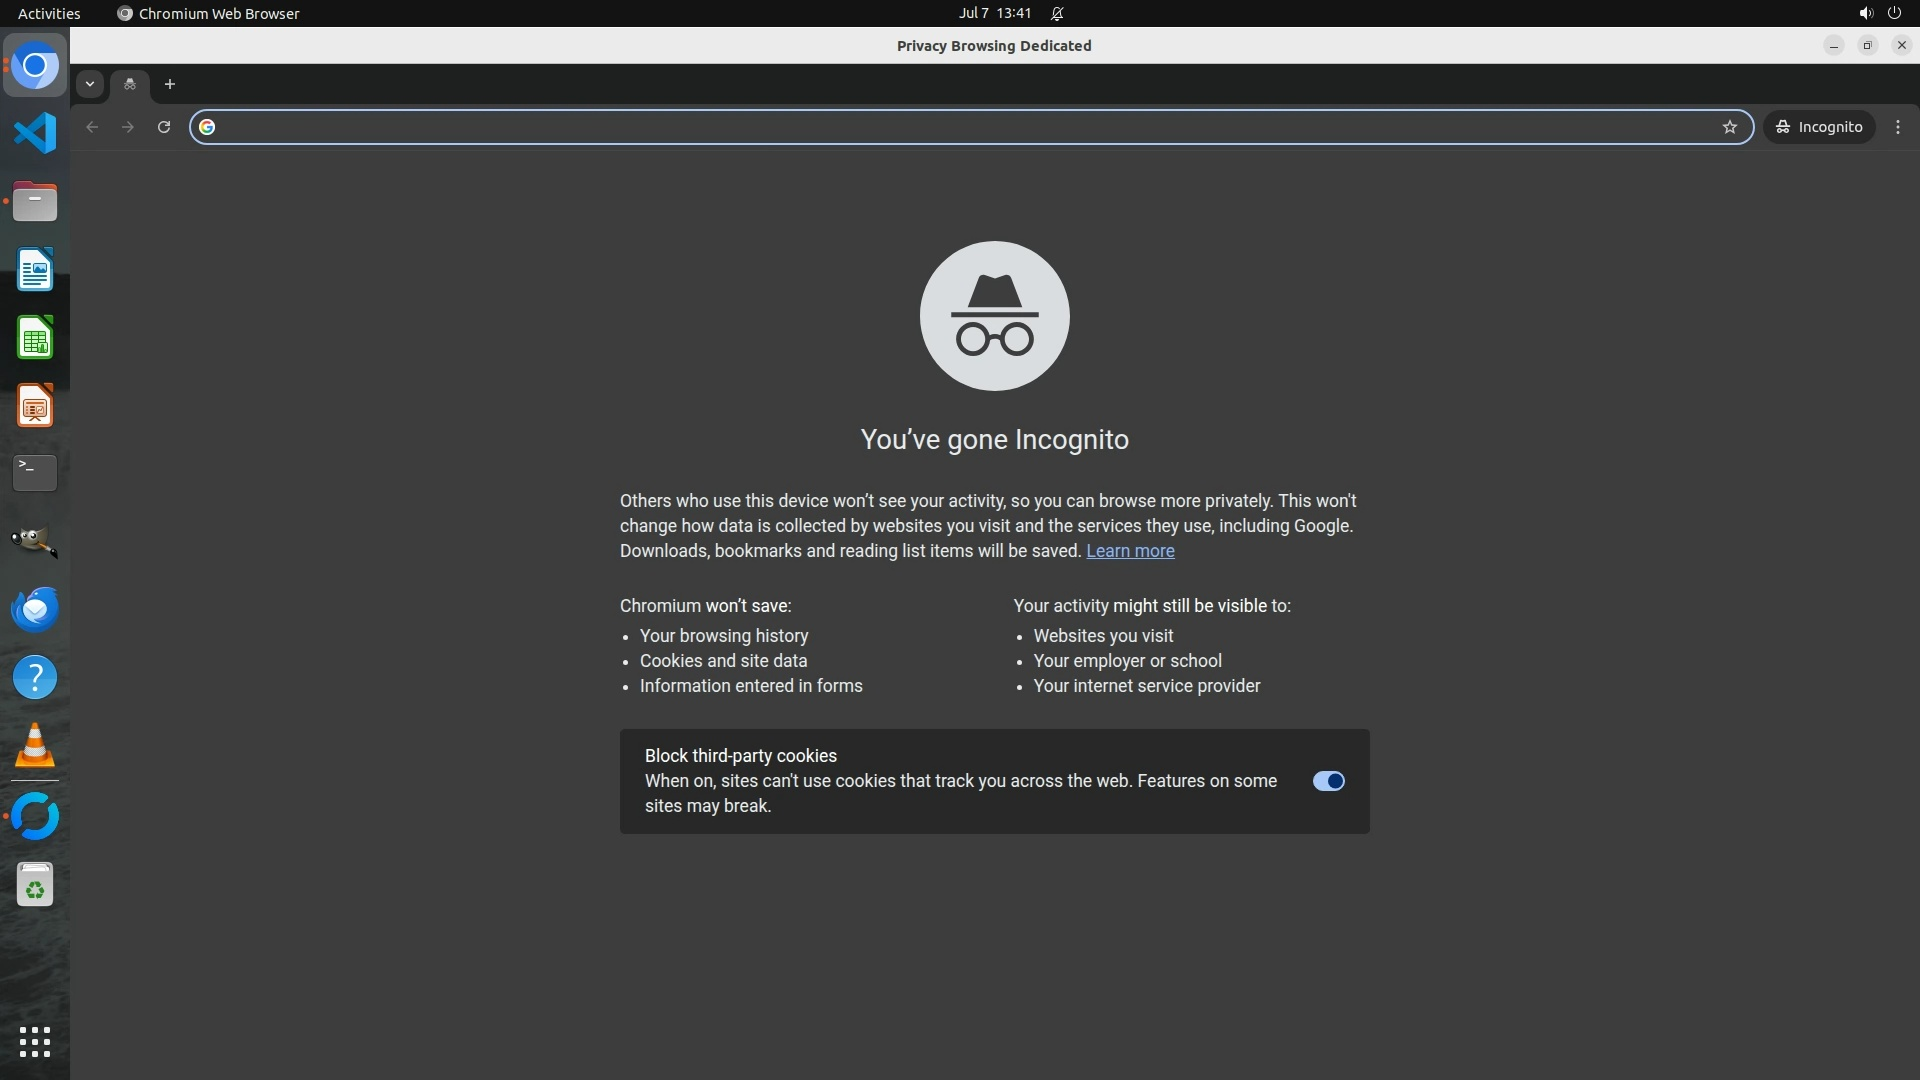Viewport: 1920px width, 1080px height.
Task: Open the Activities overview
Action: tap(49, 13)
